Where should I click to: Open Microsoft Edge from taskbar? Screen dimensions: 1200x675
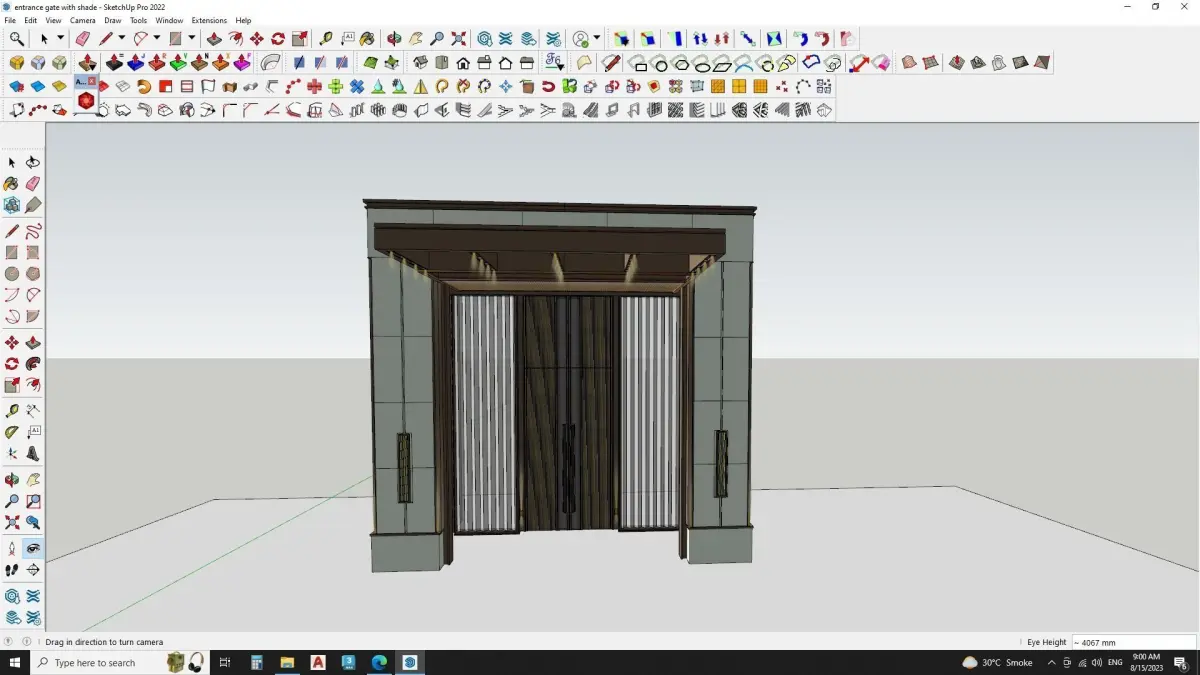(379, 662)
